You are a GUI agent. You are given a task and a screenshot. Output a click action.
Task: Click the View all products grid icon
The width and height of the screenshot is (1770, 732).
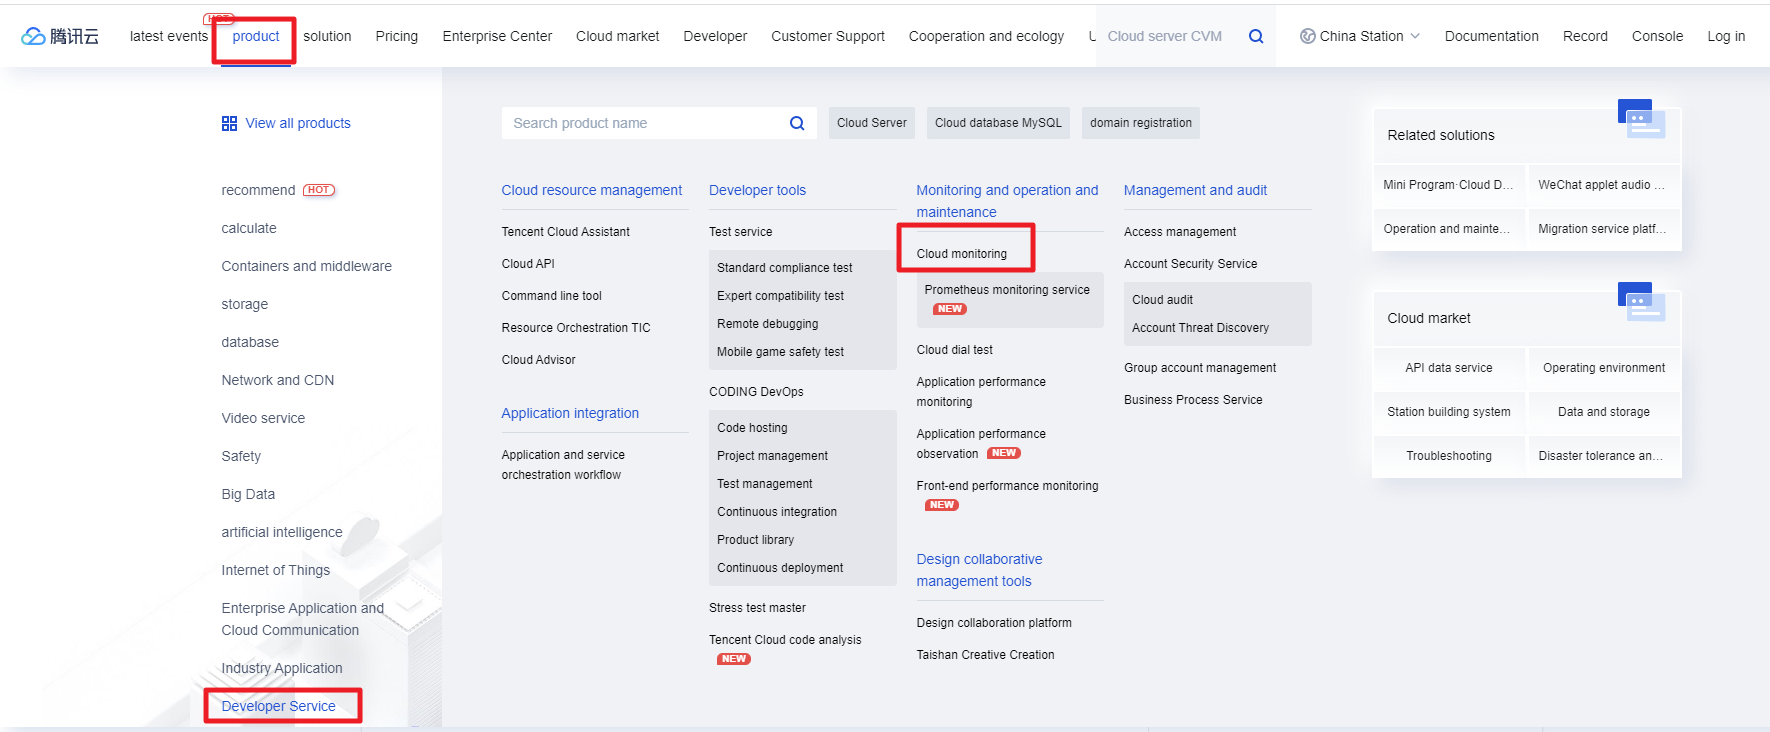229,123
